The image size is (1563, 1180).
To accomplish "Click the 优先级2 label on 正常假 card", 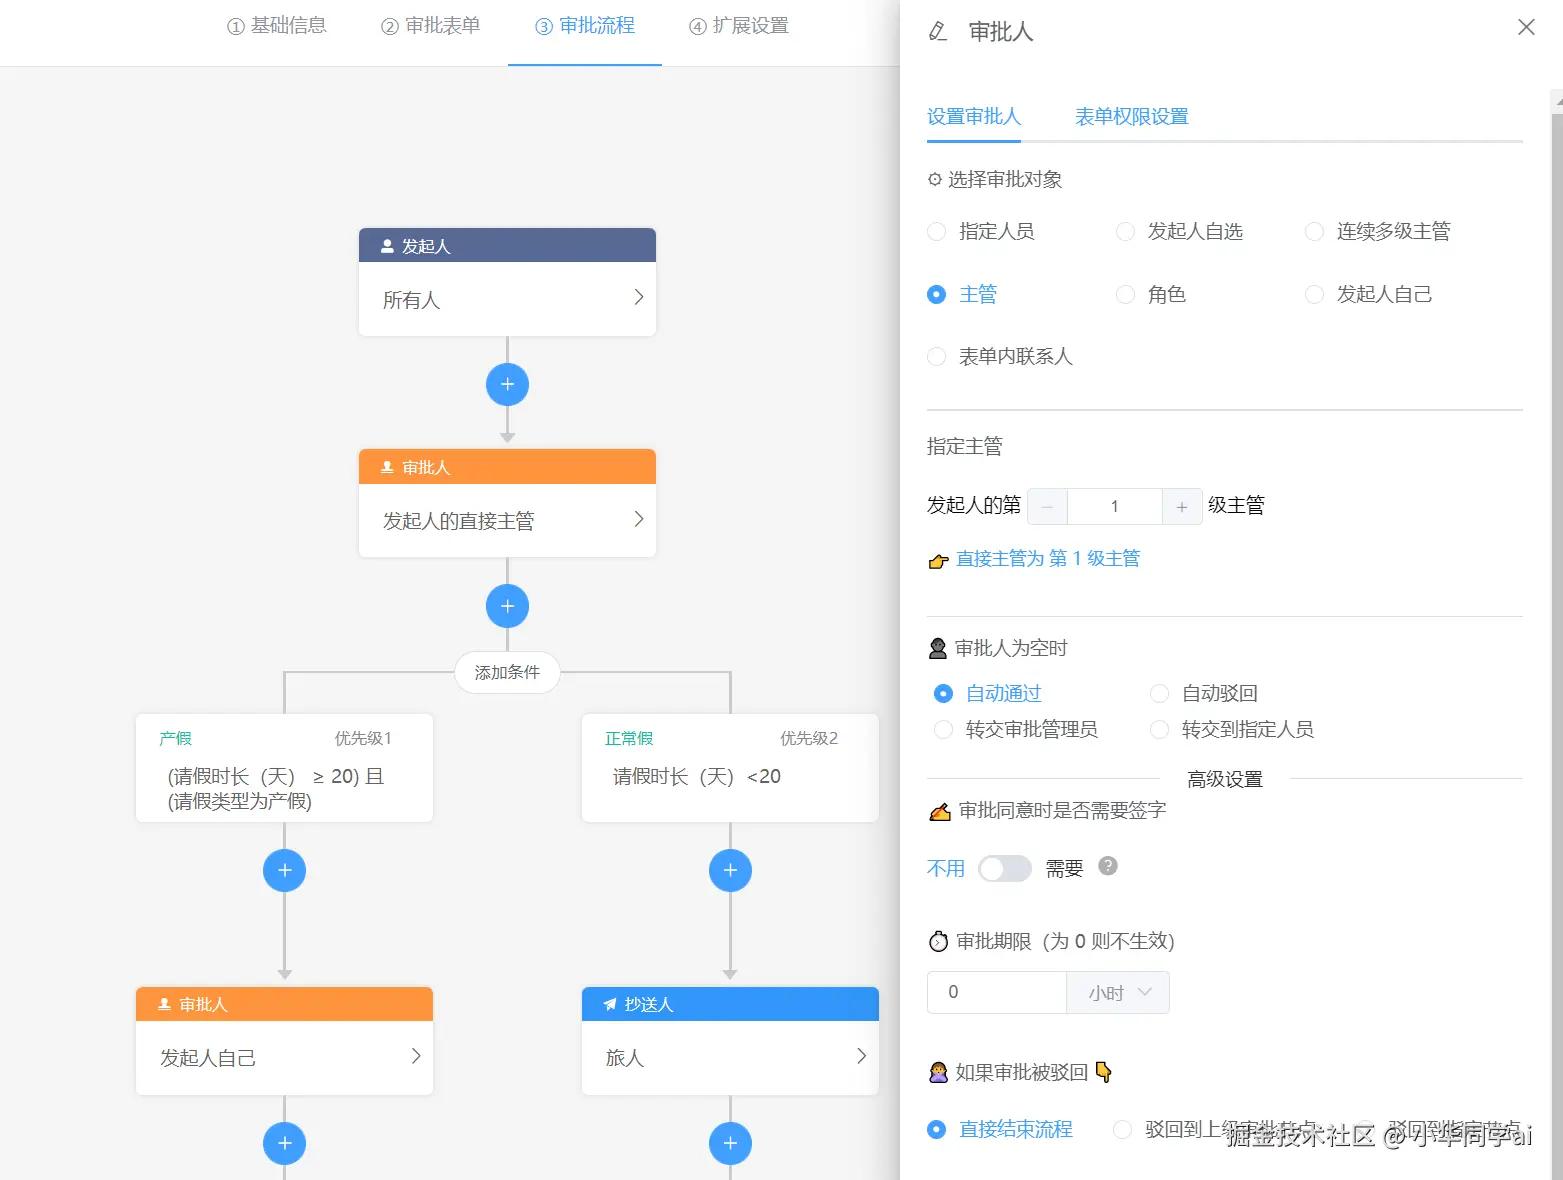I will coord(809,738).
